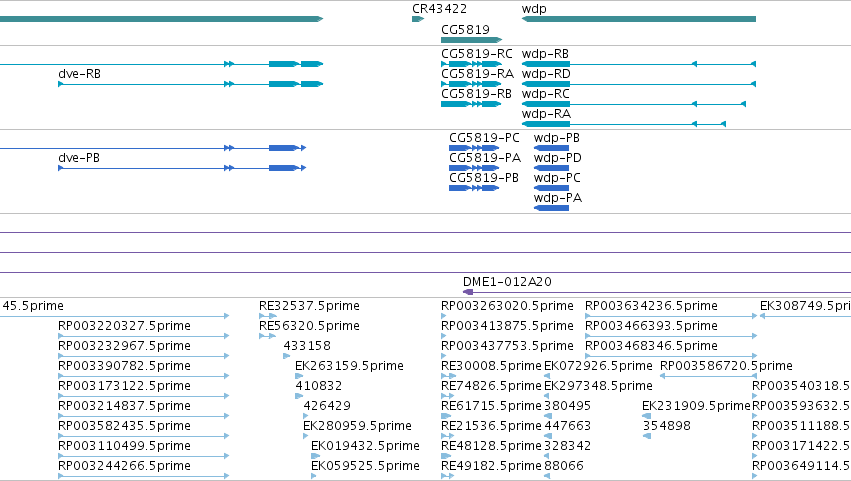This screenshot has height=481, width=851.
Task: Select transcript wdp-RA label
Action: pyautogui.click(x=546, y=114)
